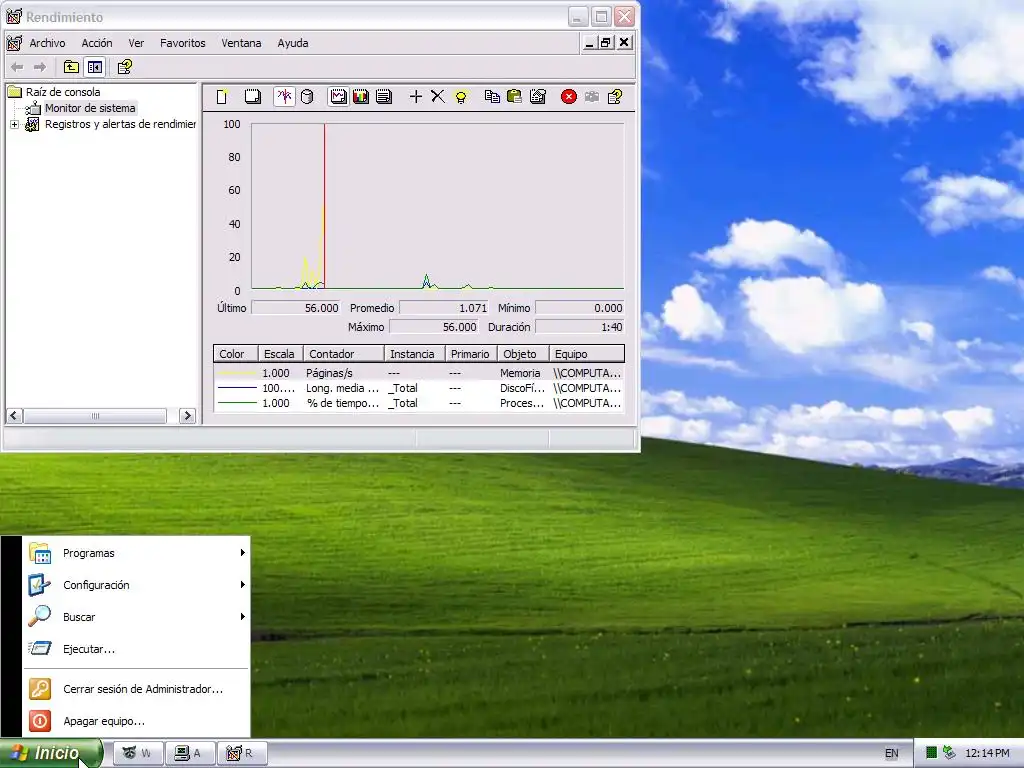Click the Delete counter X icon
The height and width of the screenshot is (768, 1024).
click(x=438, y=97)
